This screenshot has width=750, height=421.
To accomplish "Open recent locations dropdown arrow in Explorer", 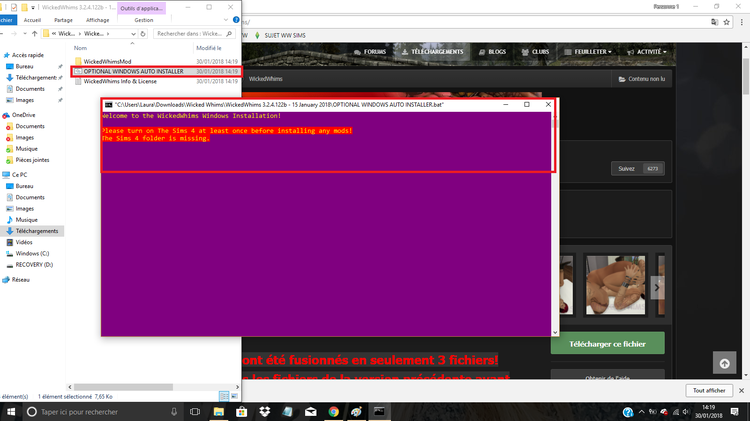I will click(25, 33).
